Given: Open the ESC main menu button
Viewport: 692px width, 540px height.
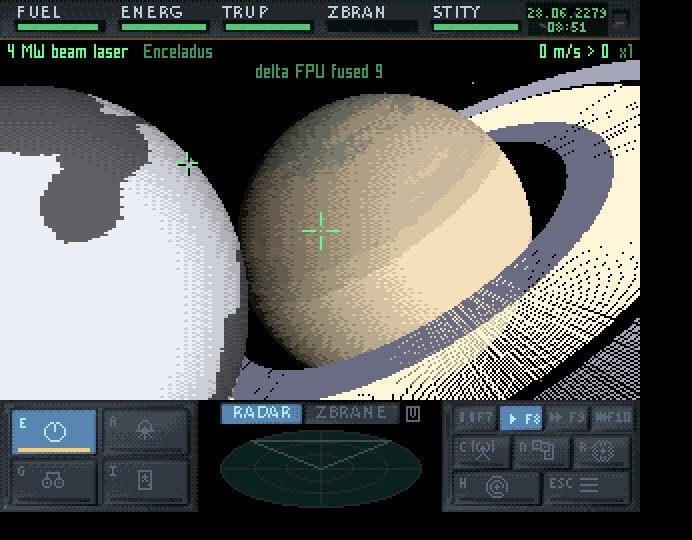Looking at the screenshot, I should [x=587, y=487].
